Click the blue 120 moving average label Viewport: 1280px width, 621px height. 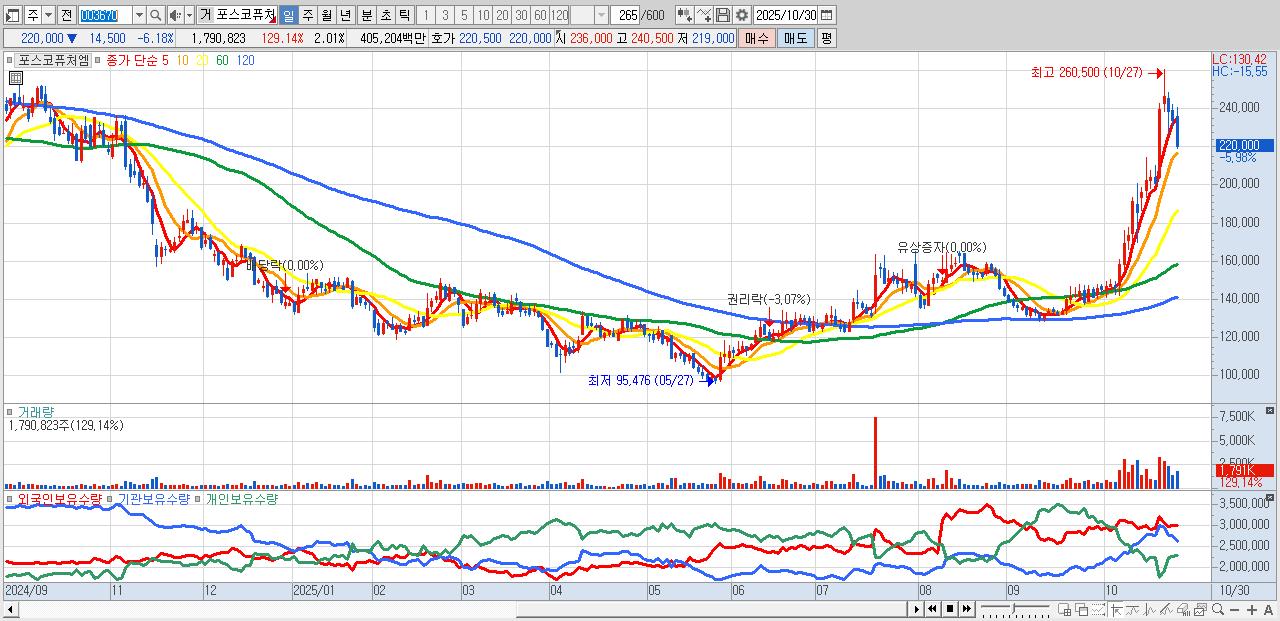245,60
